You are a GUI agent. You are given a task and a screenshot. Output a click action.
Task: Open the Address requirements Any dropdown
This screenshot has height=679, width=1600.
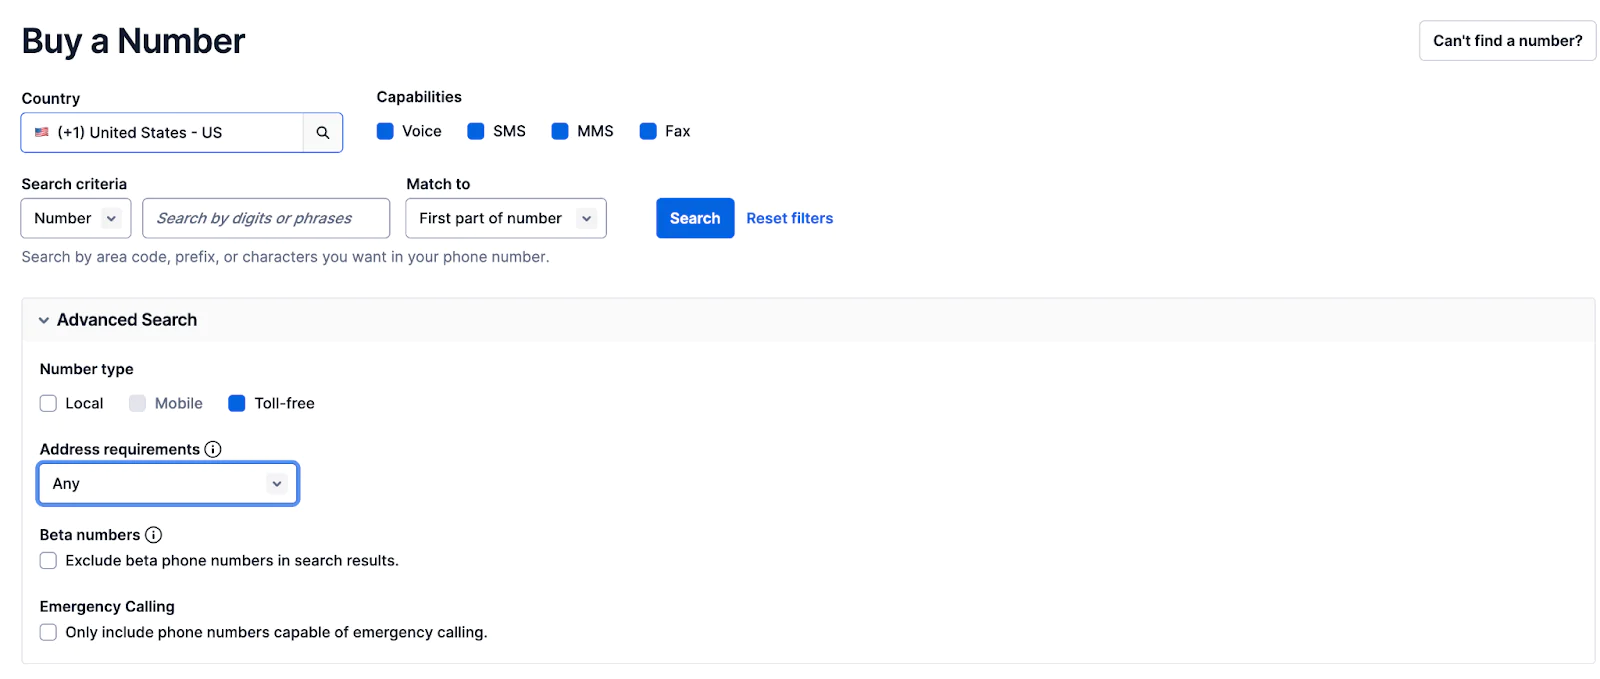168,484
